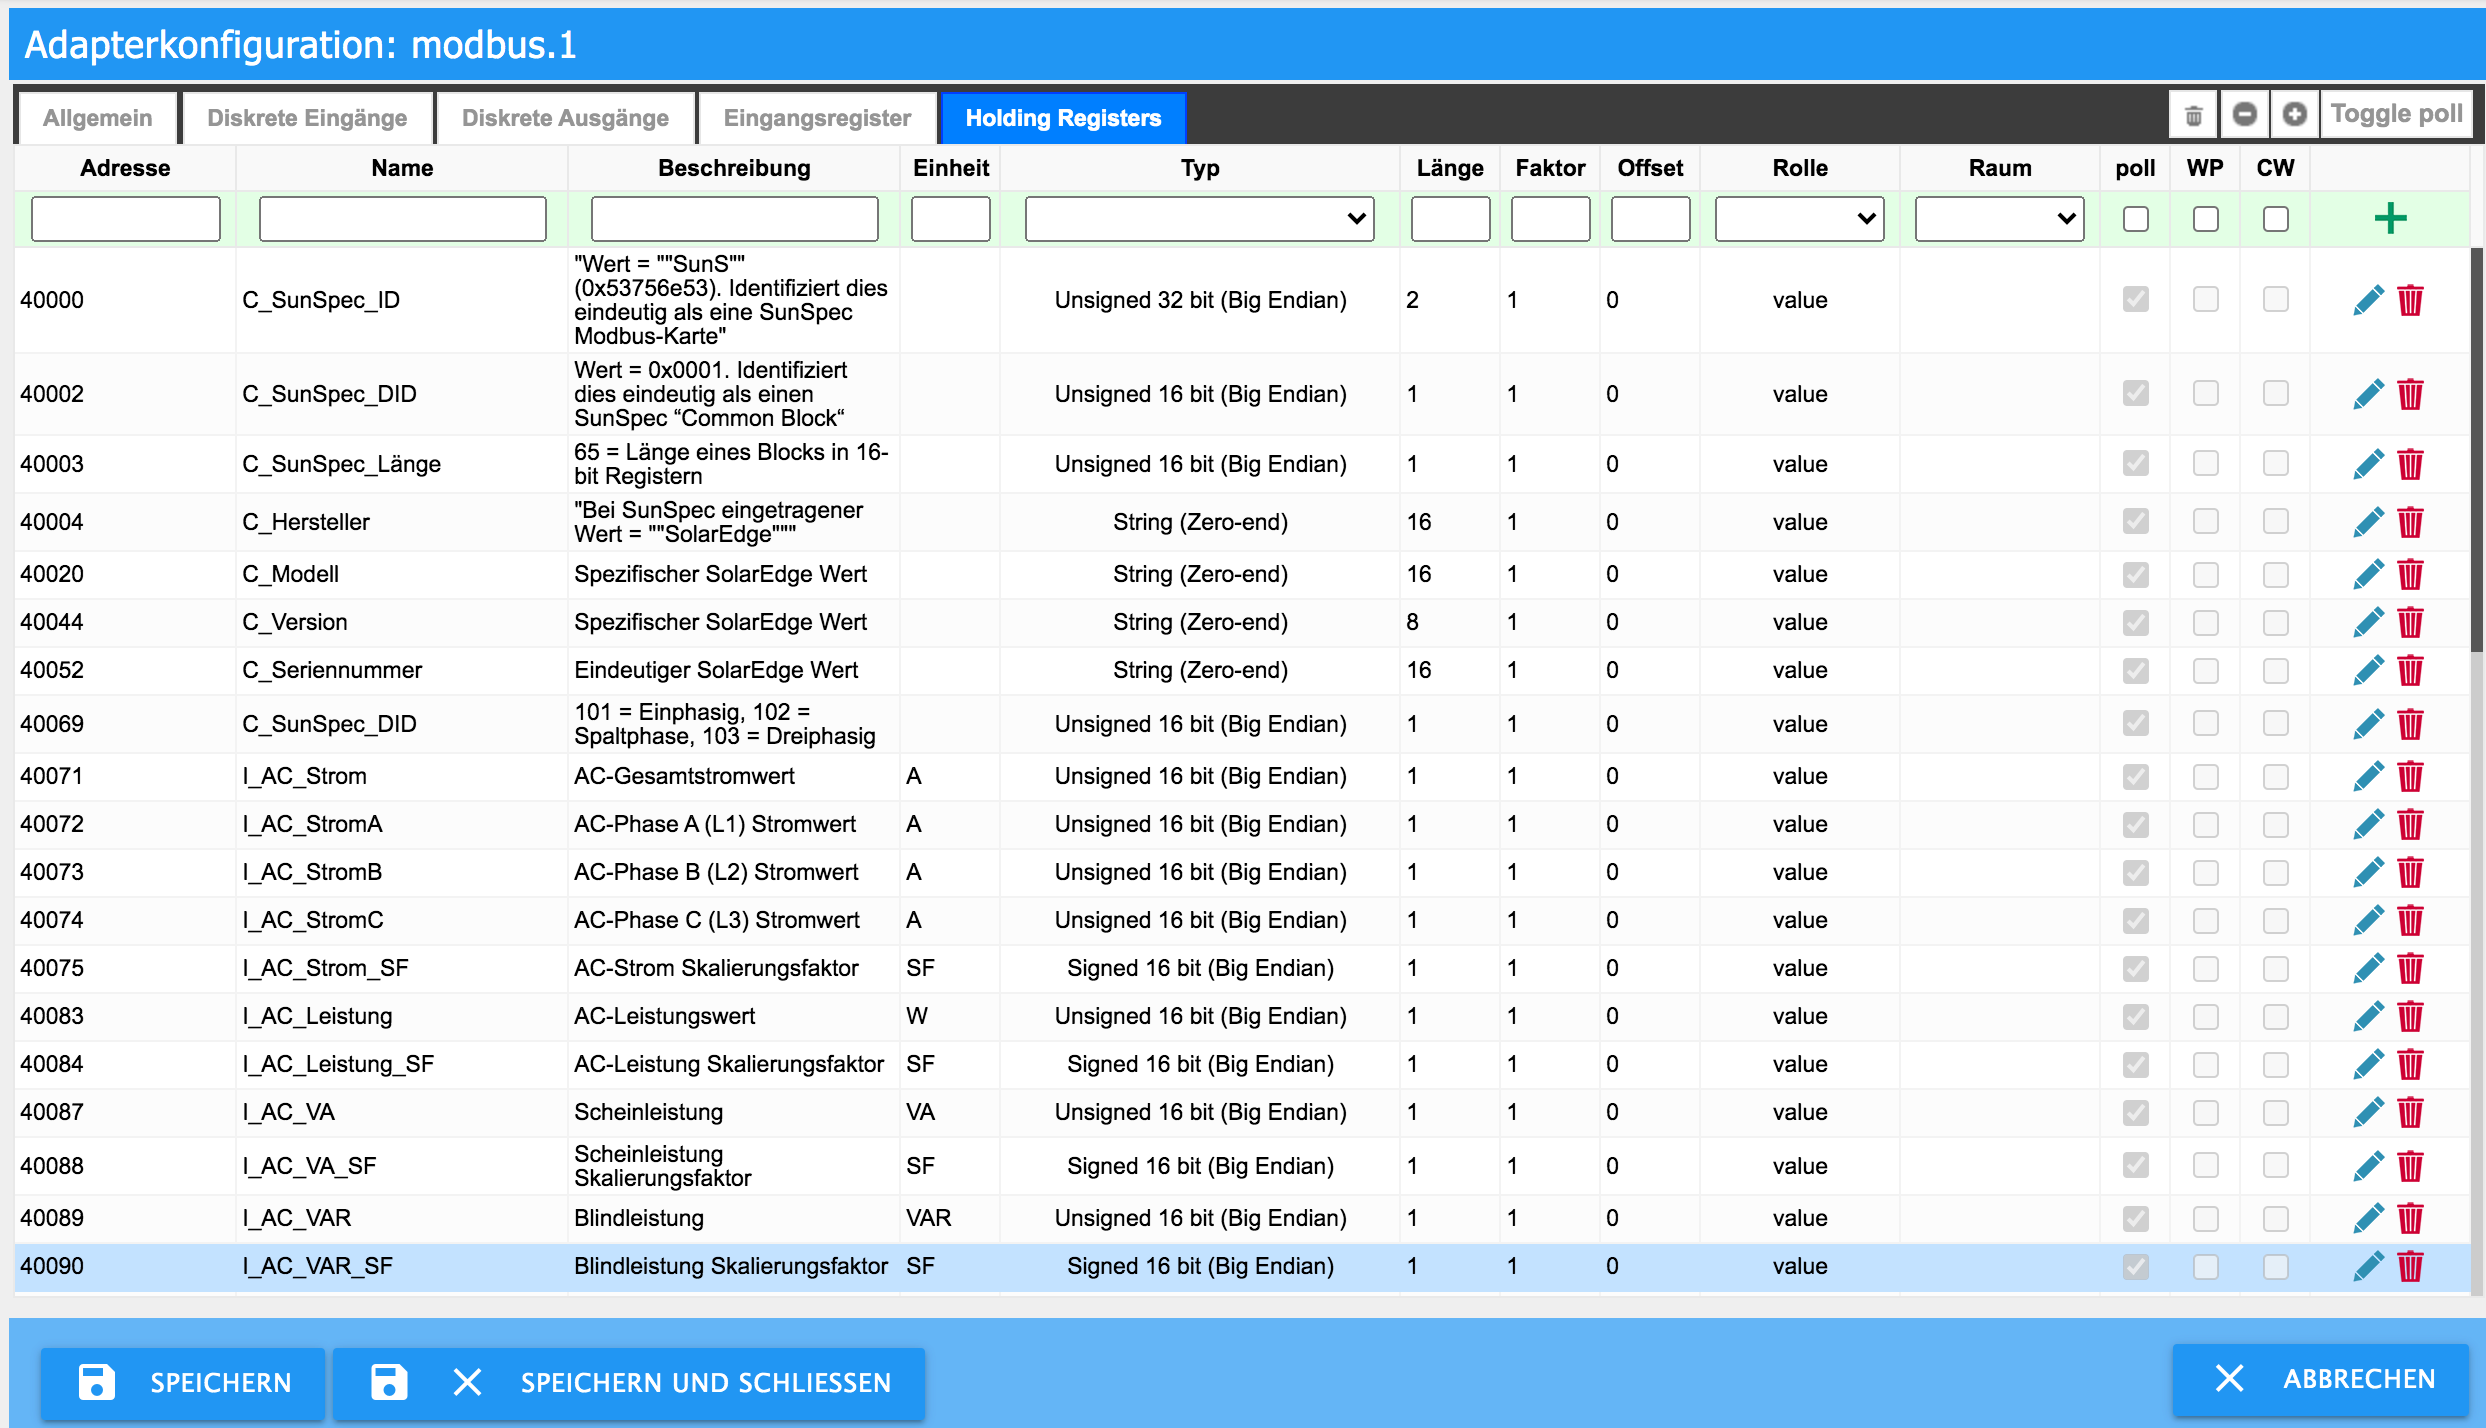This screenshot has height=1428, width=2486.
Task: Switch to the Diskrete Eingänge tab
Action: pos(307,118)
